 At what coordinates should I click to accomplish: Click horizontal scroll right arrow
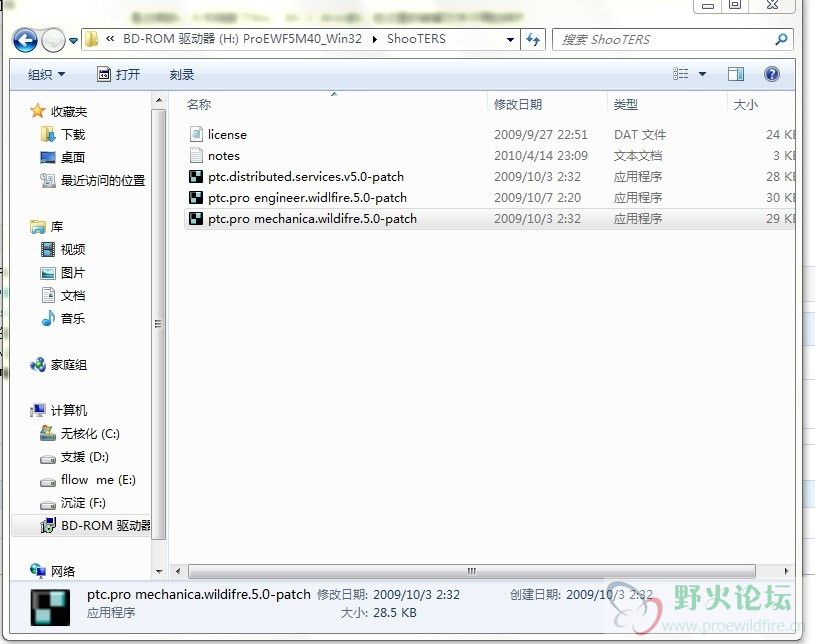pyautogui.click(x=786, y=571)
